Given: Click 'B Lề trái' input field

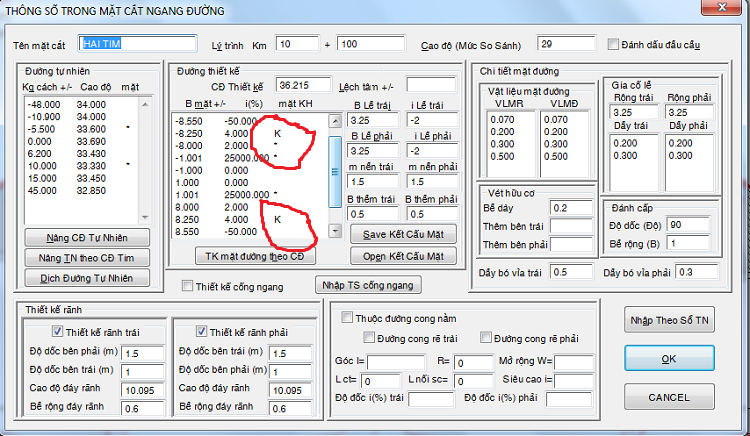Looking at the screenshot, I should [373, 120].
